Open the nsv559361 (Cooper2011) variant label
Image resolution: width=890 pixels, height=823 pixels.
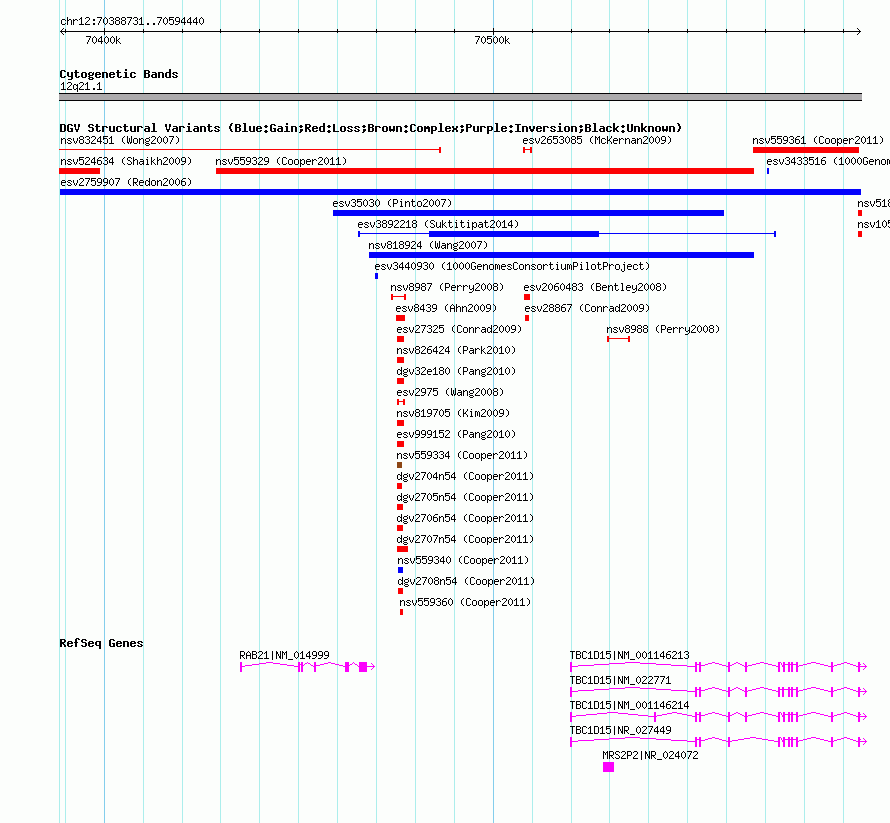(x=818, y=140)
